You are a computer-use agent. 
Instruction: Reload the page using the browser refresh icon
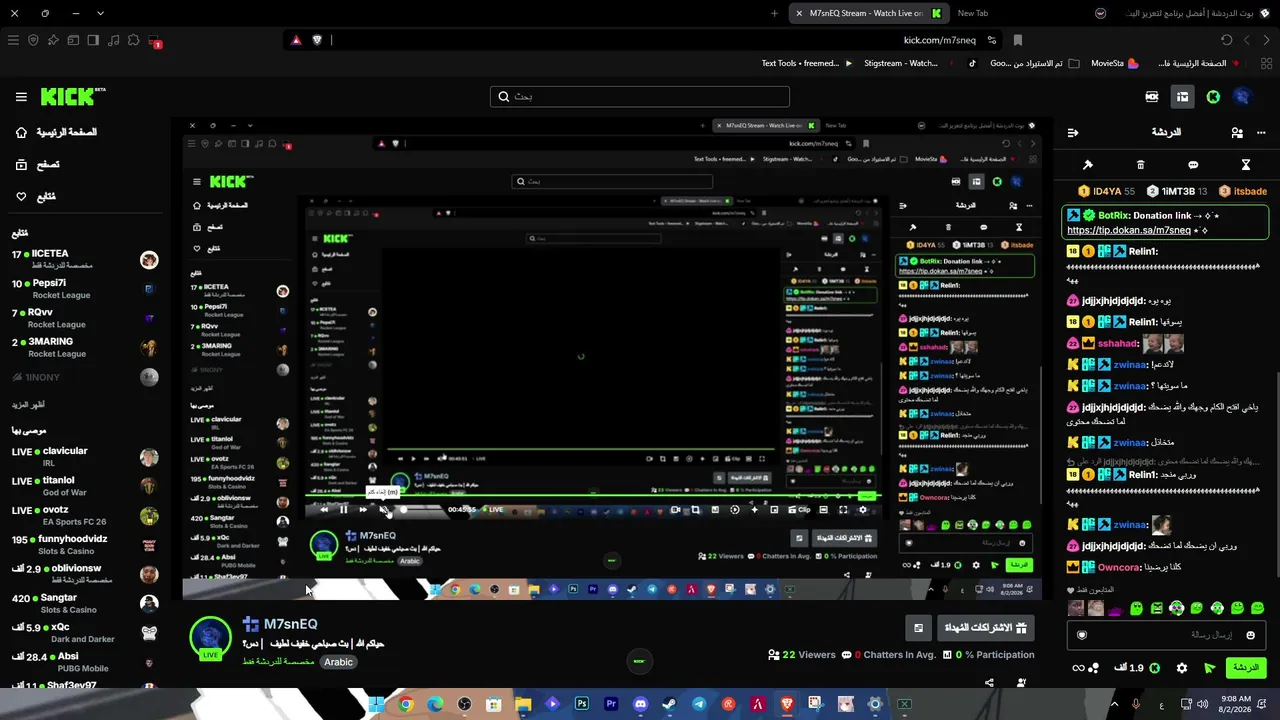1226,40
